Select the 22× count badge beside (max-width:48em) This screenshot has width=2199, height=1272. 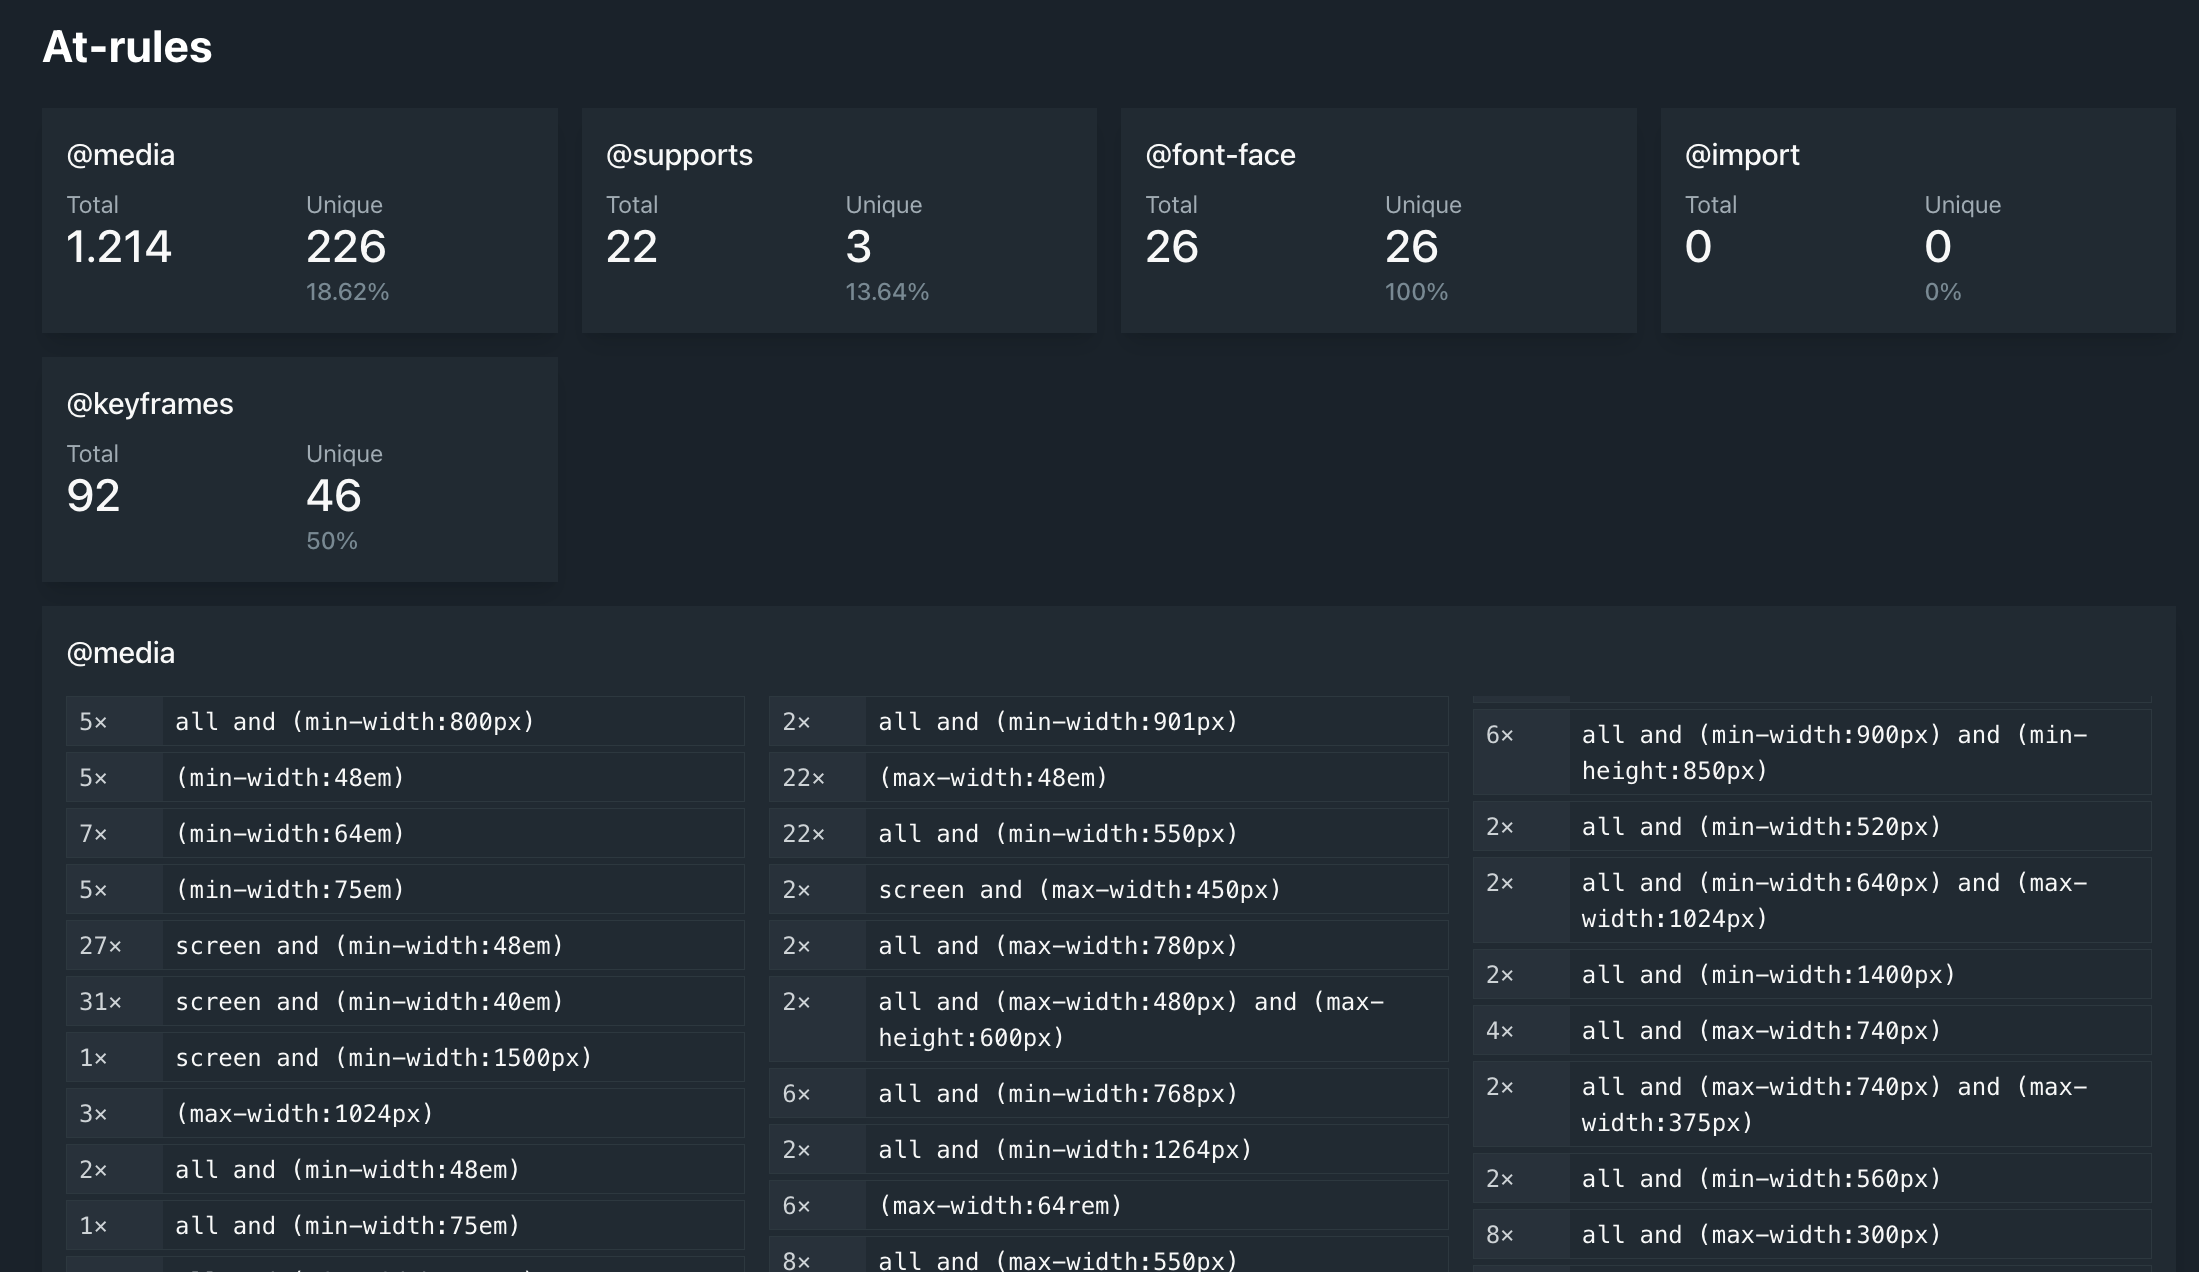pos(801,777)
